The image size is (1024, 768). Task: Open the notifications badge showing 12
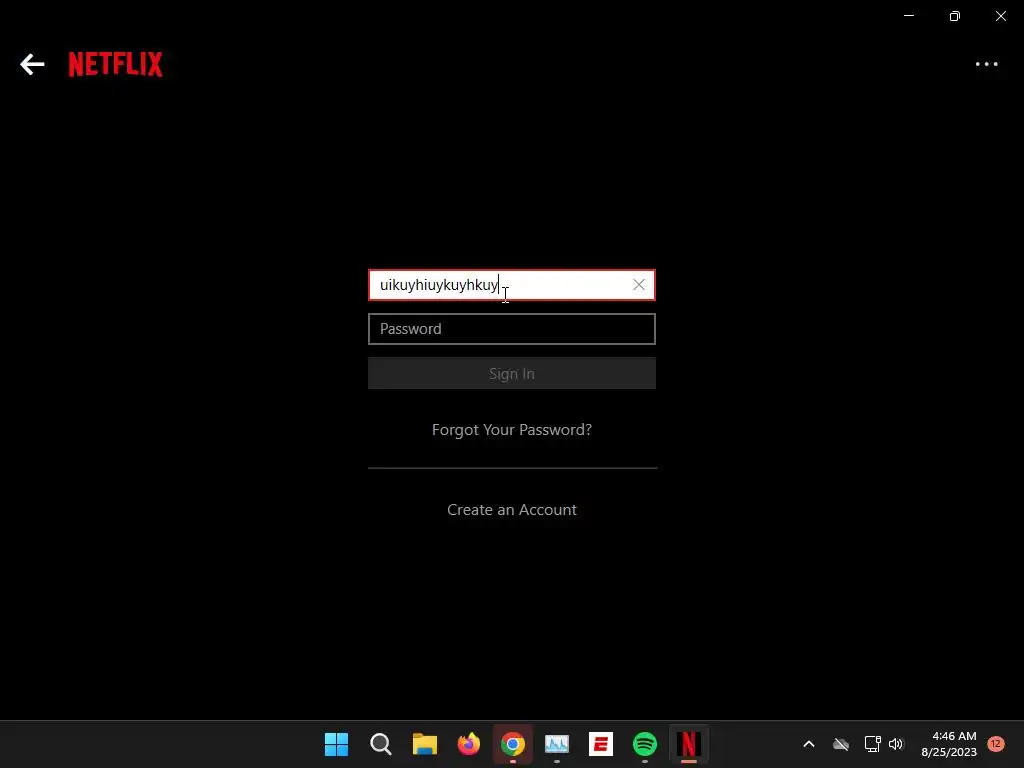click(x=996, y=744)
